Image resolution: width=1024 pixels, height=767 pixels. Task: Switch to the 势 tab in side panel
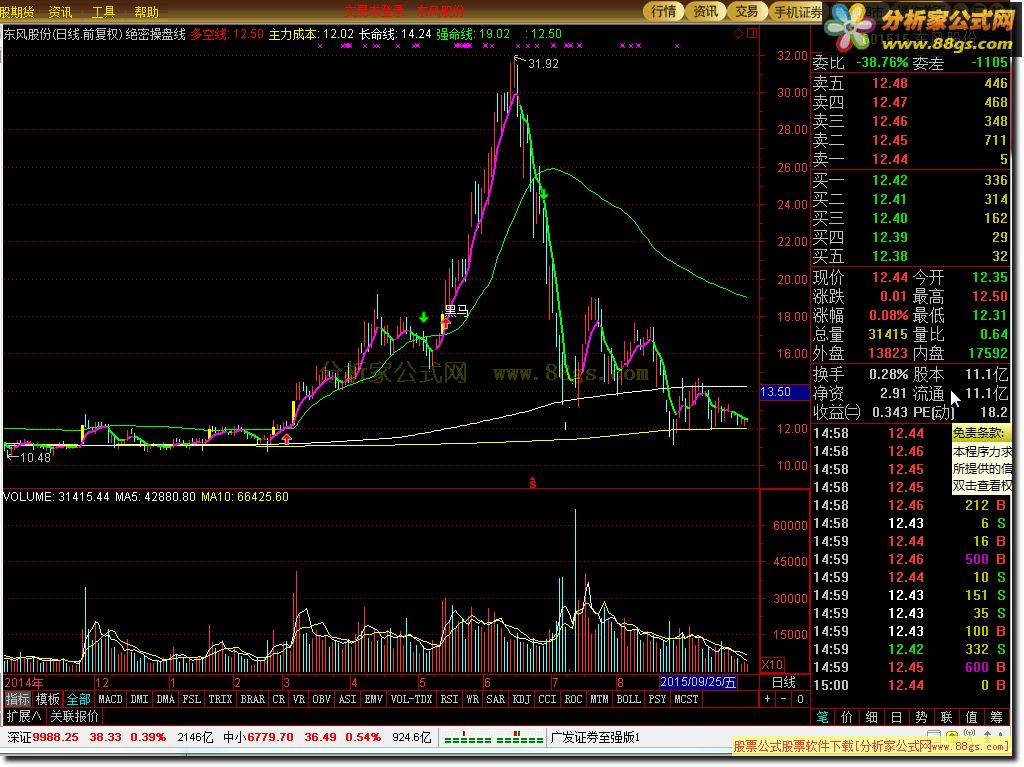(x=921, y=717)
